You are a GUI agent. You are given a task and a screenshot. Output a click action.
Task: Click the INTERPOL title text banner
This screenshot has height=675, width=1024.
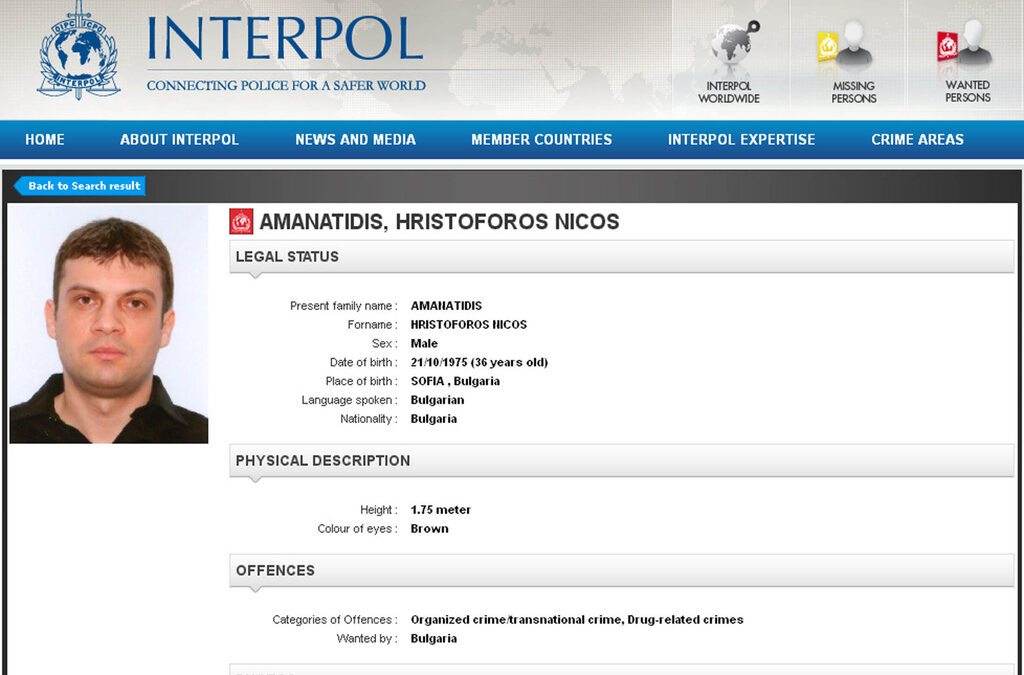click(x=285, y=38)
